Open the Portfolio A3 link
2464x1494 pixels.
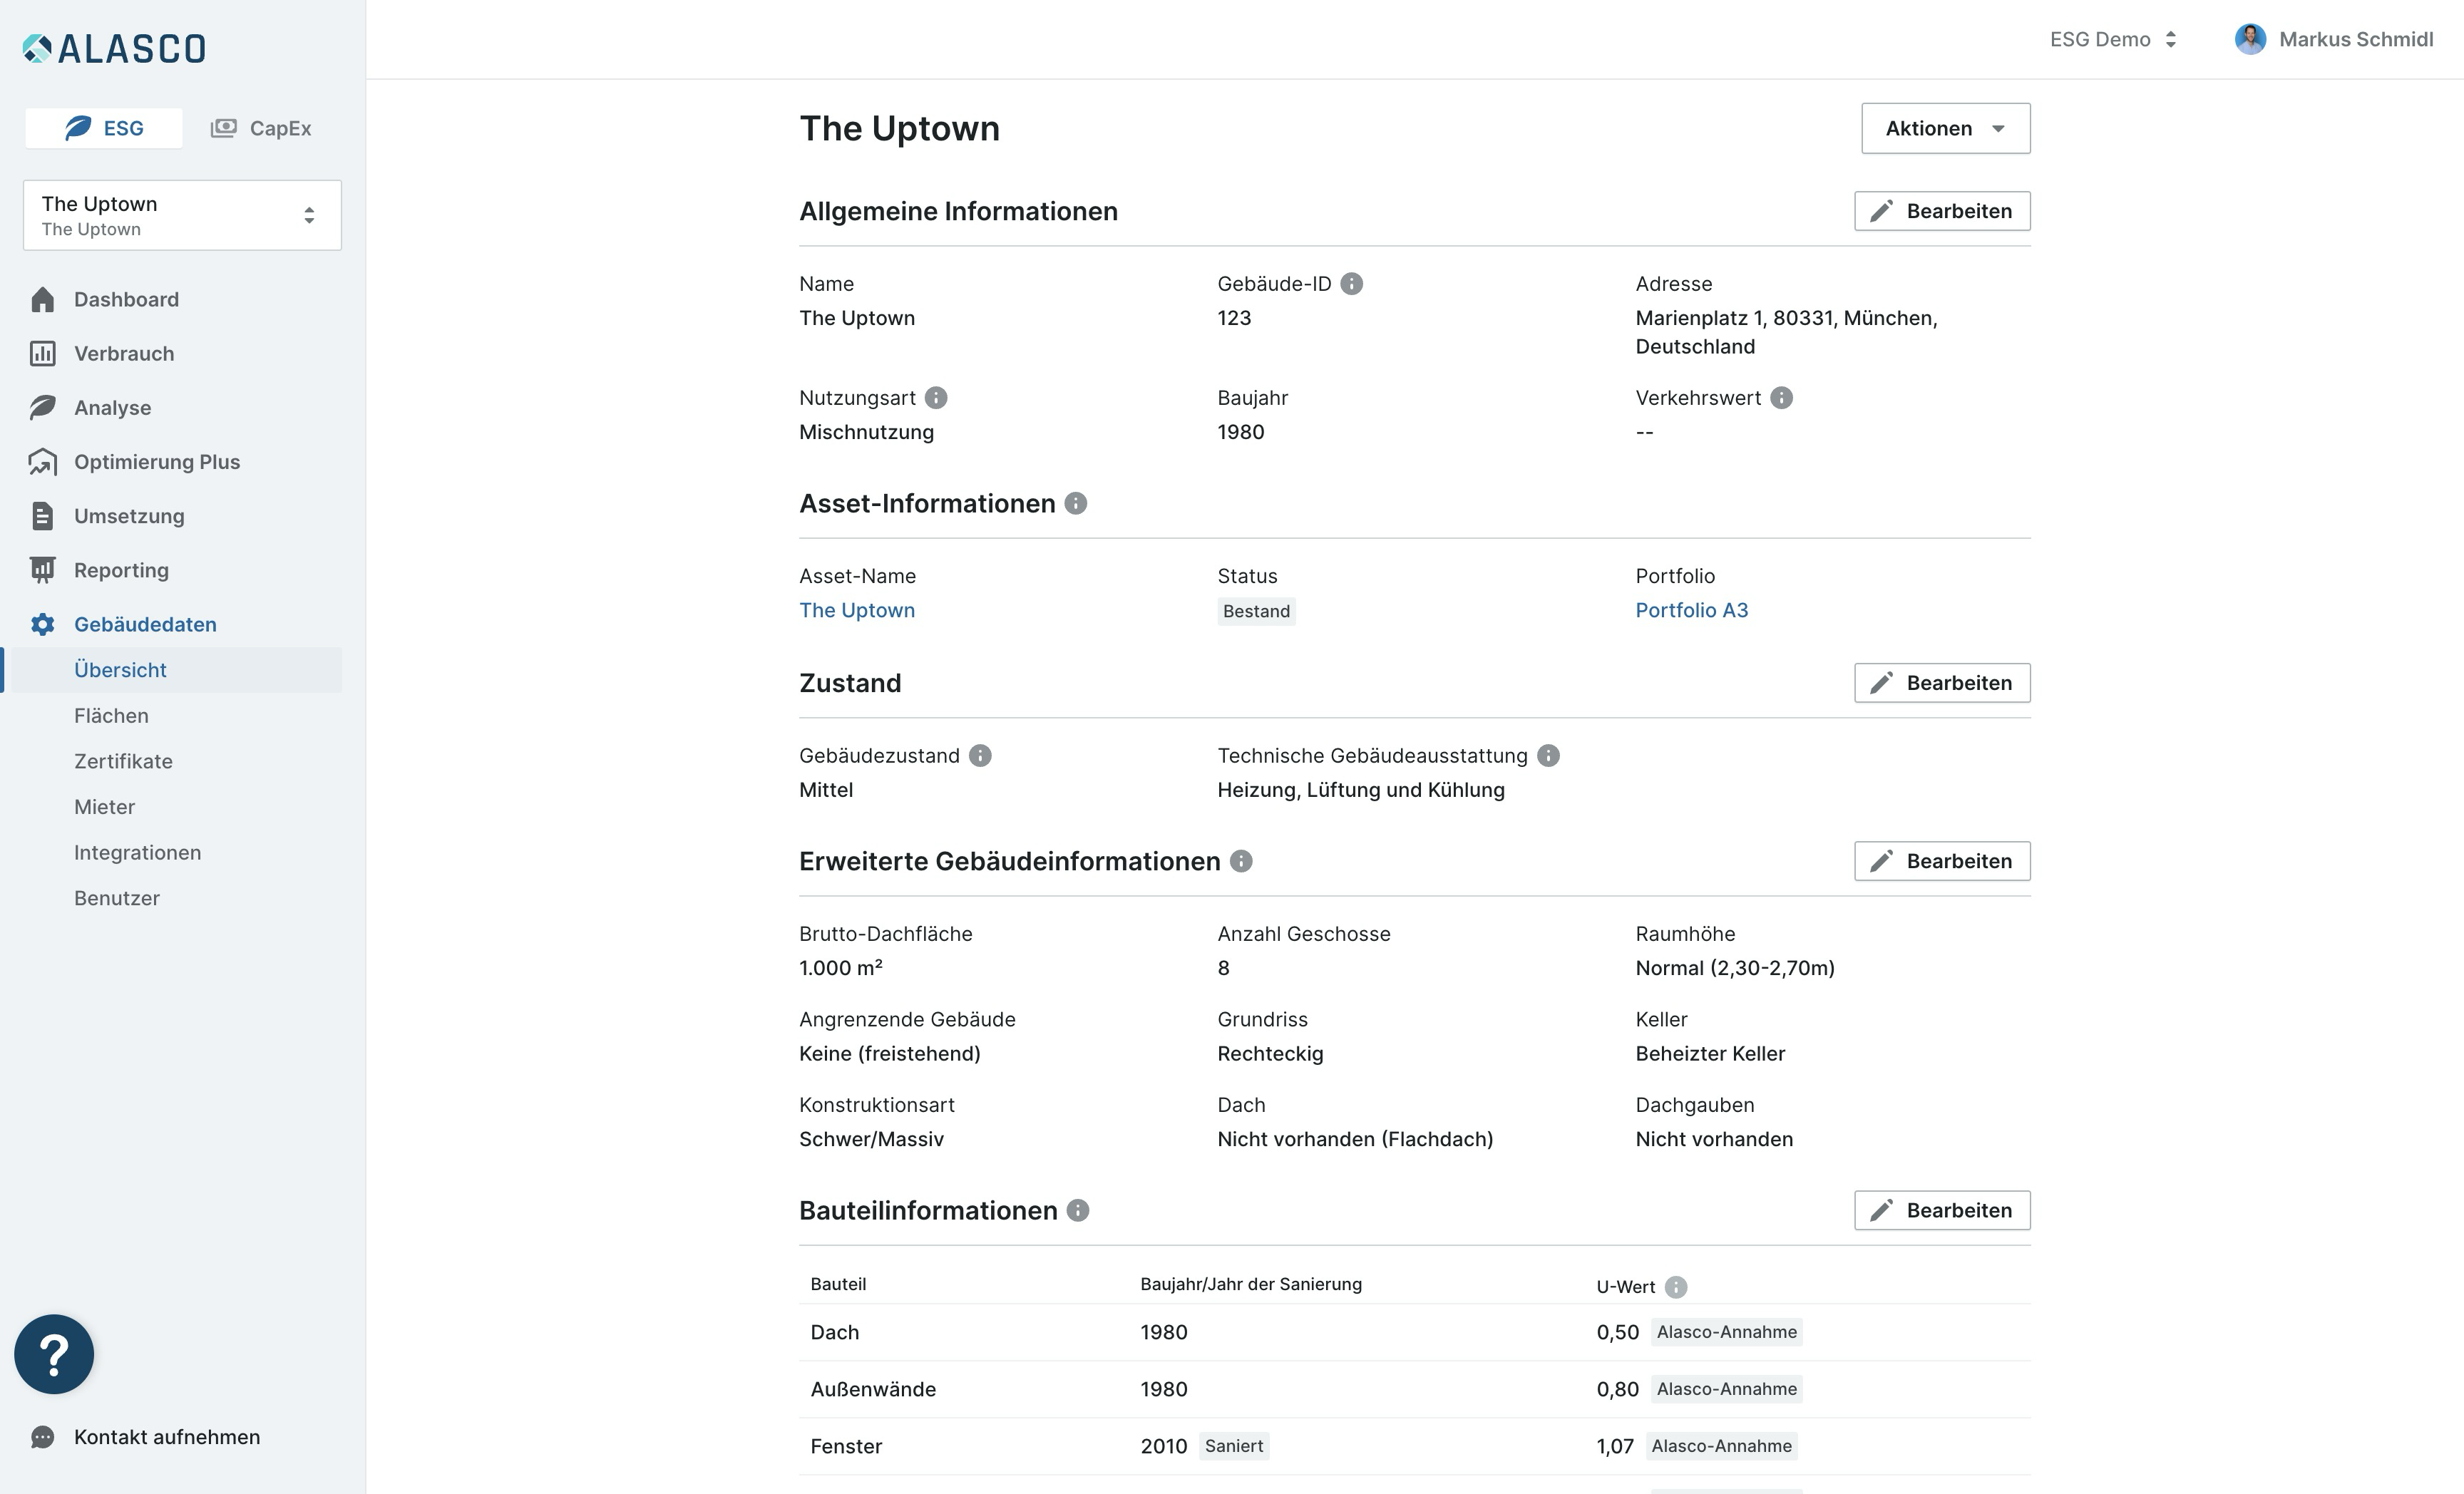(1691, 610)
